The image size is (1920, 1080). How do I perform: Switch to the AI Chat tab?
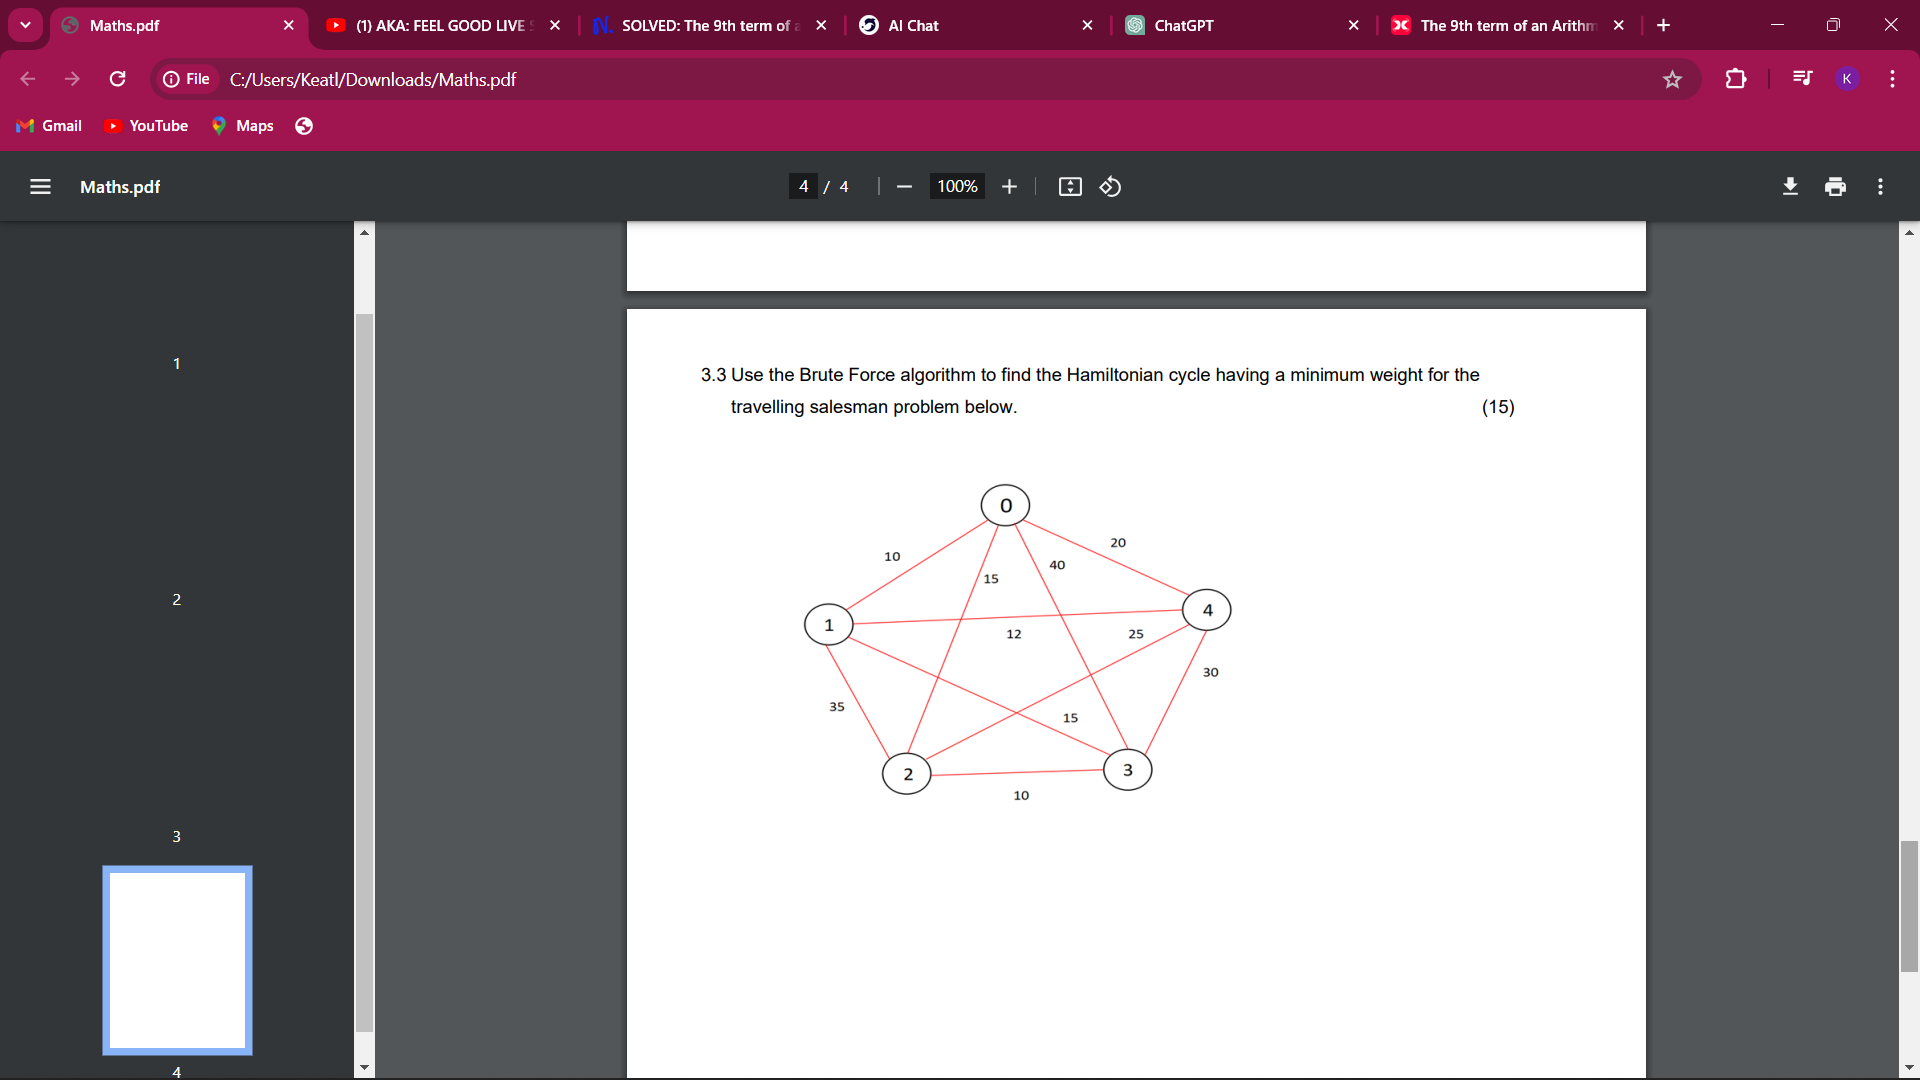(x=913, y=25)
